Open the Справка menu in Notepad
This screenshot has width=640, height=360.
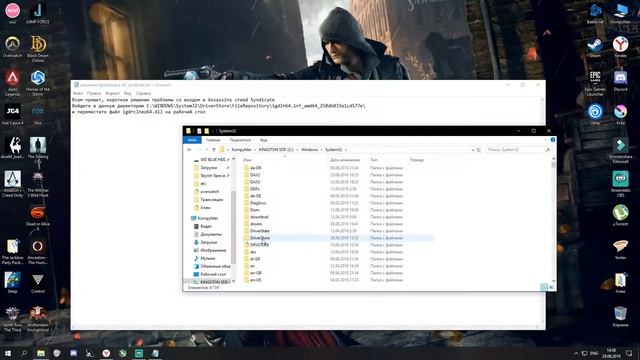click(x=143, y=93)
